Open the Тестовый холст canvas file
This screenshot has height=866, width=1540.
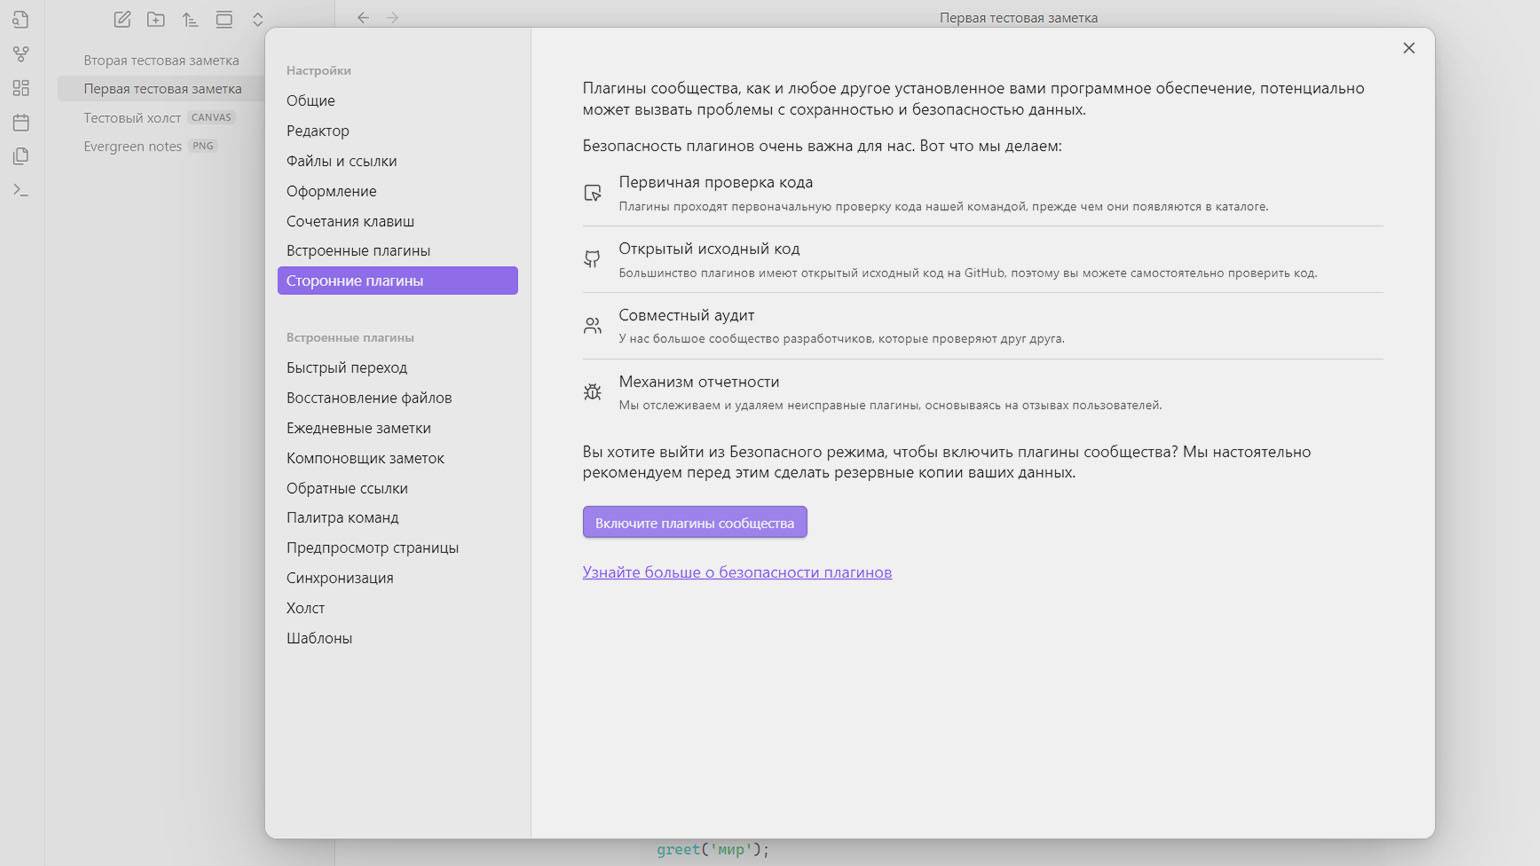[x=161, y=118]
